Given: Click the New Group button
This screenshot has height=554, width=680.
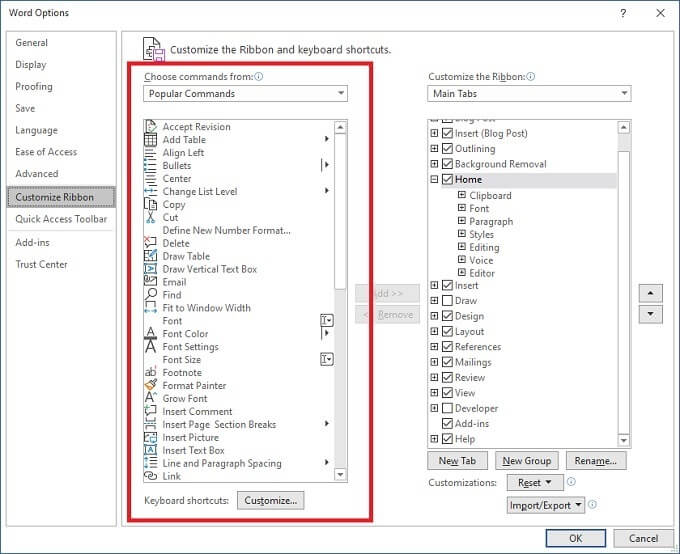Looking at the screenshot, I should click(x=527, y=461).
